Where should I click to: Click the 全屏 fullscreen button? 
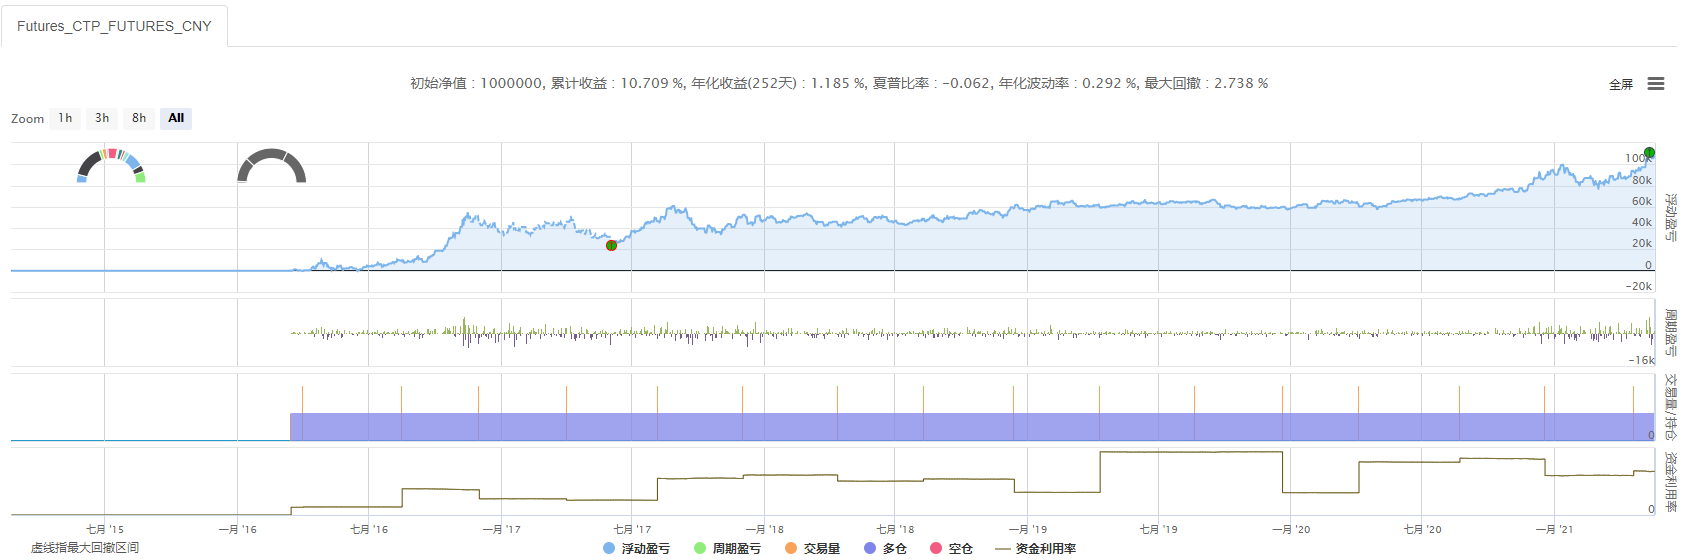pyautogui.click(x=1620, y=85)
